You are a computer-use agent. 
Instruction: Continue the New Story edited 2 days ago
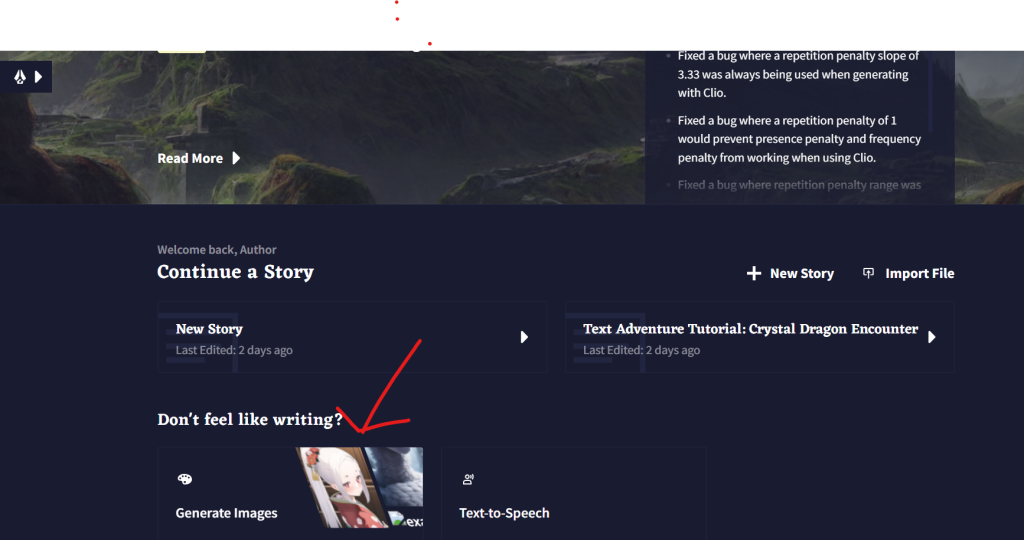click(351, 337)
